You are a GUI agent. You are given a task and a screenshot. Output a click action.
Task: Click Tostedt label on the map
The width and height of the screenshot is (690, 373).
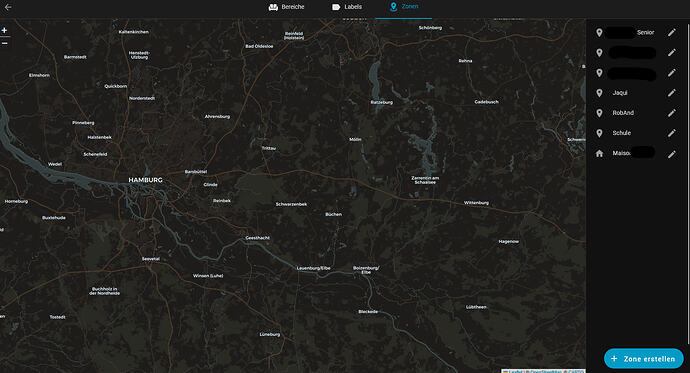(57, 317)
